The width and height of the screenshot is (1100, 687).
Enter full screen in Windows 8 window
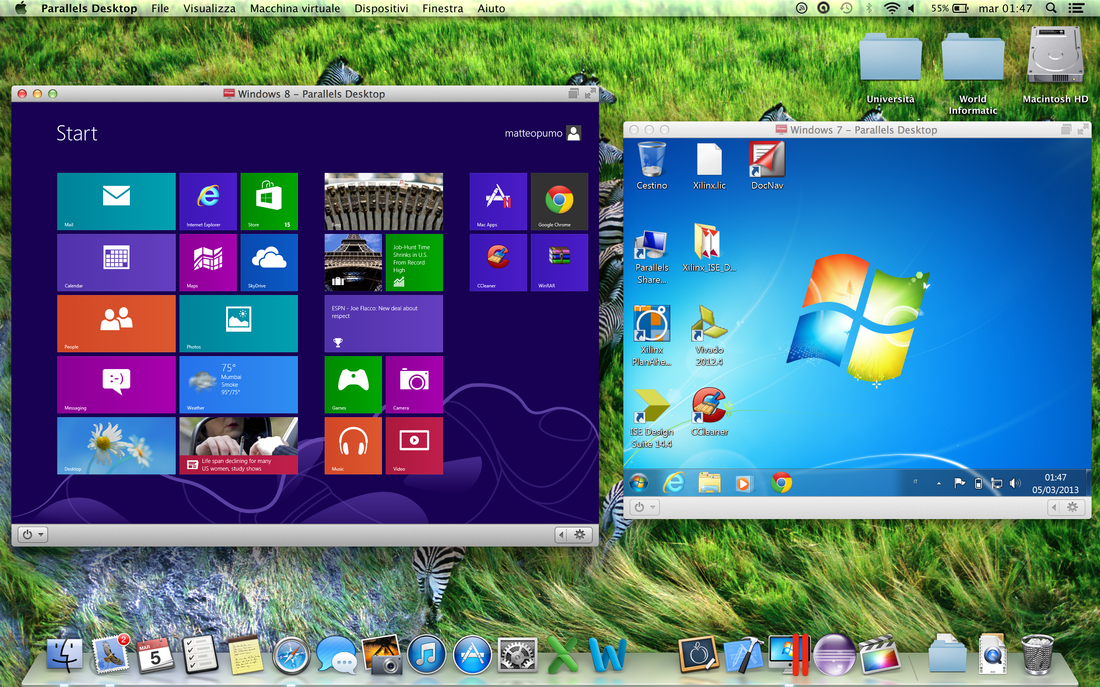(590, 93)
